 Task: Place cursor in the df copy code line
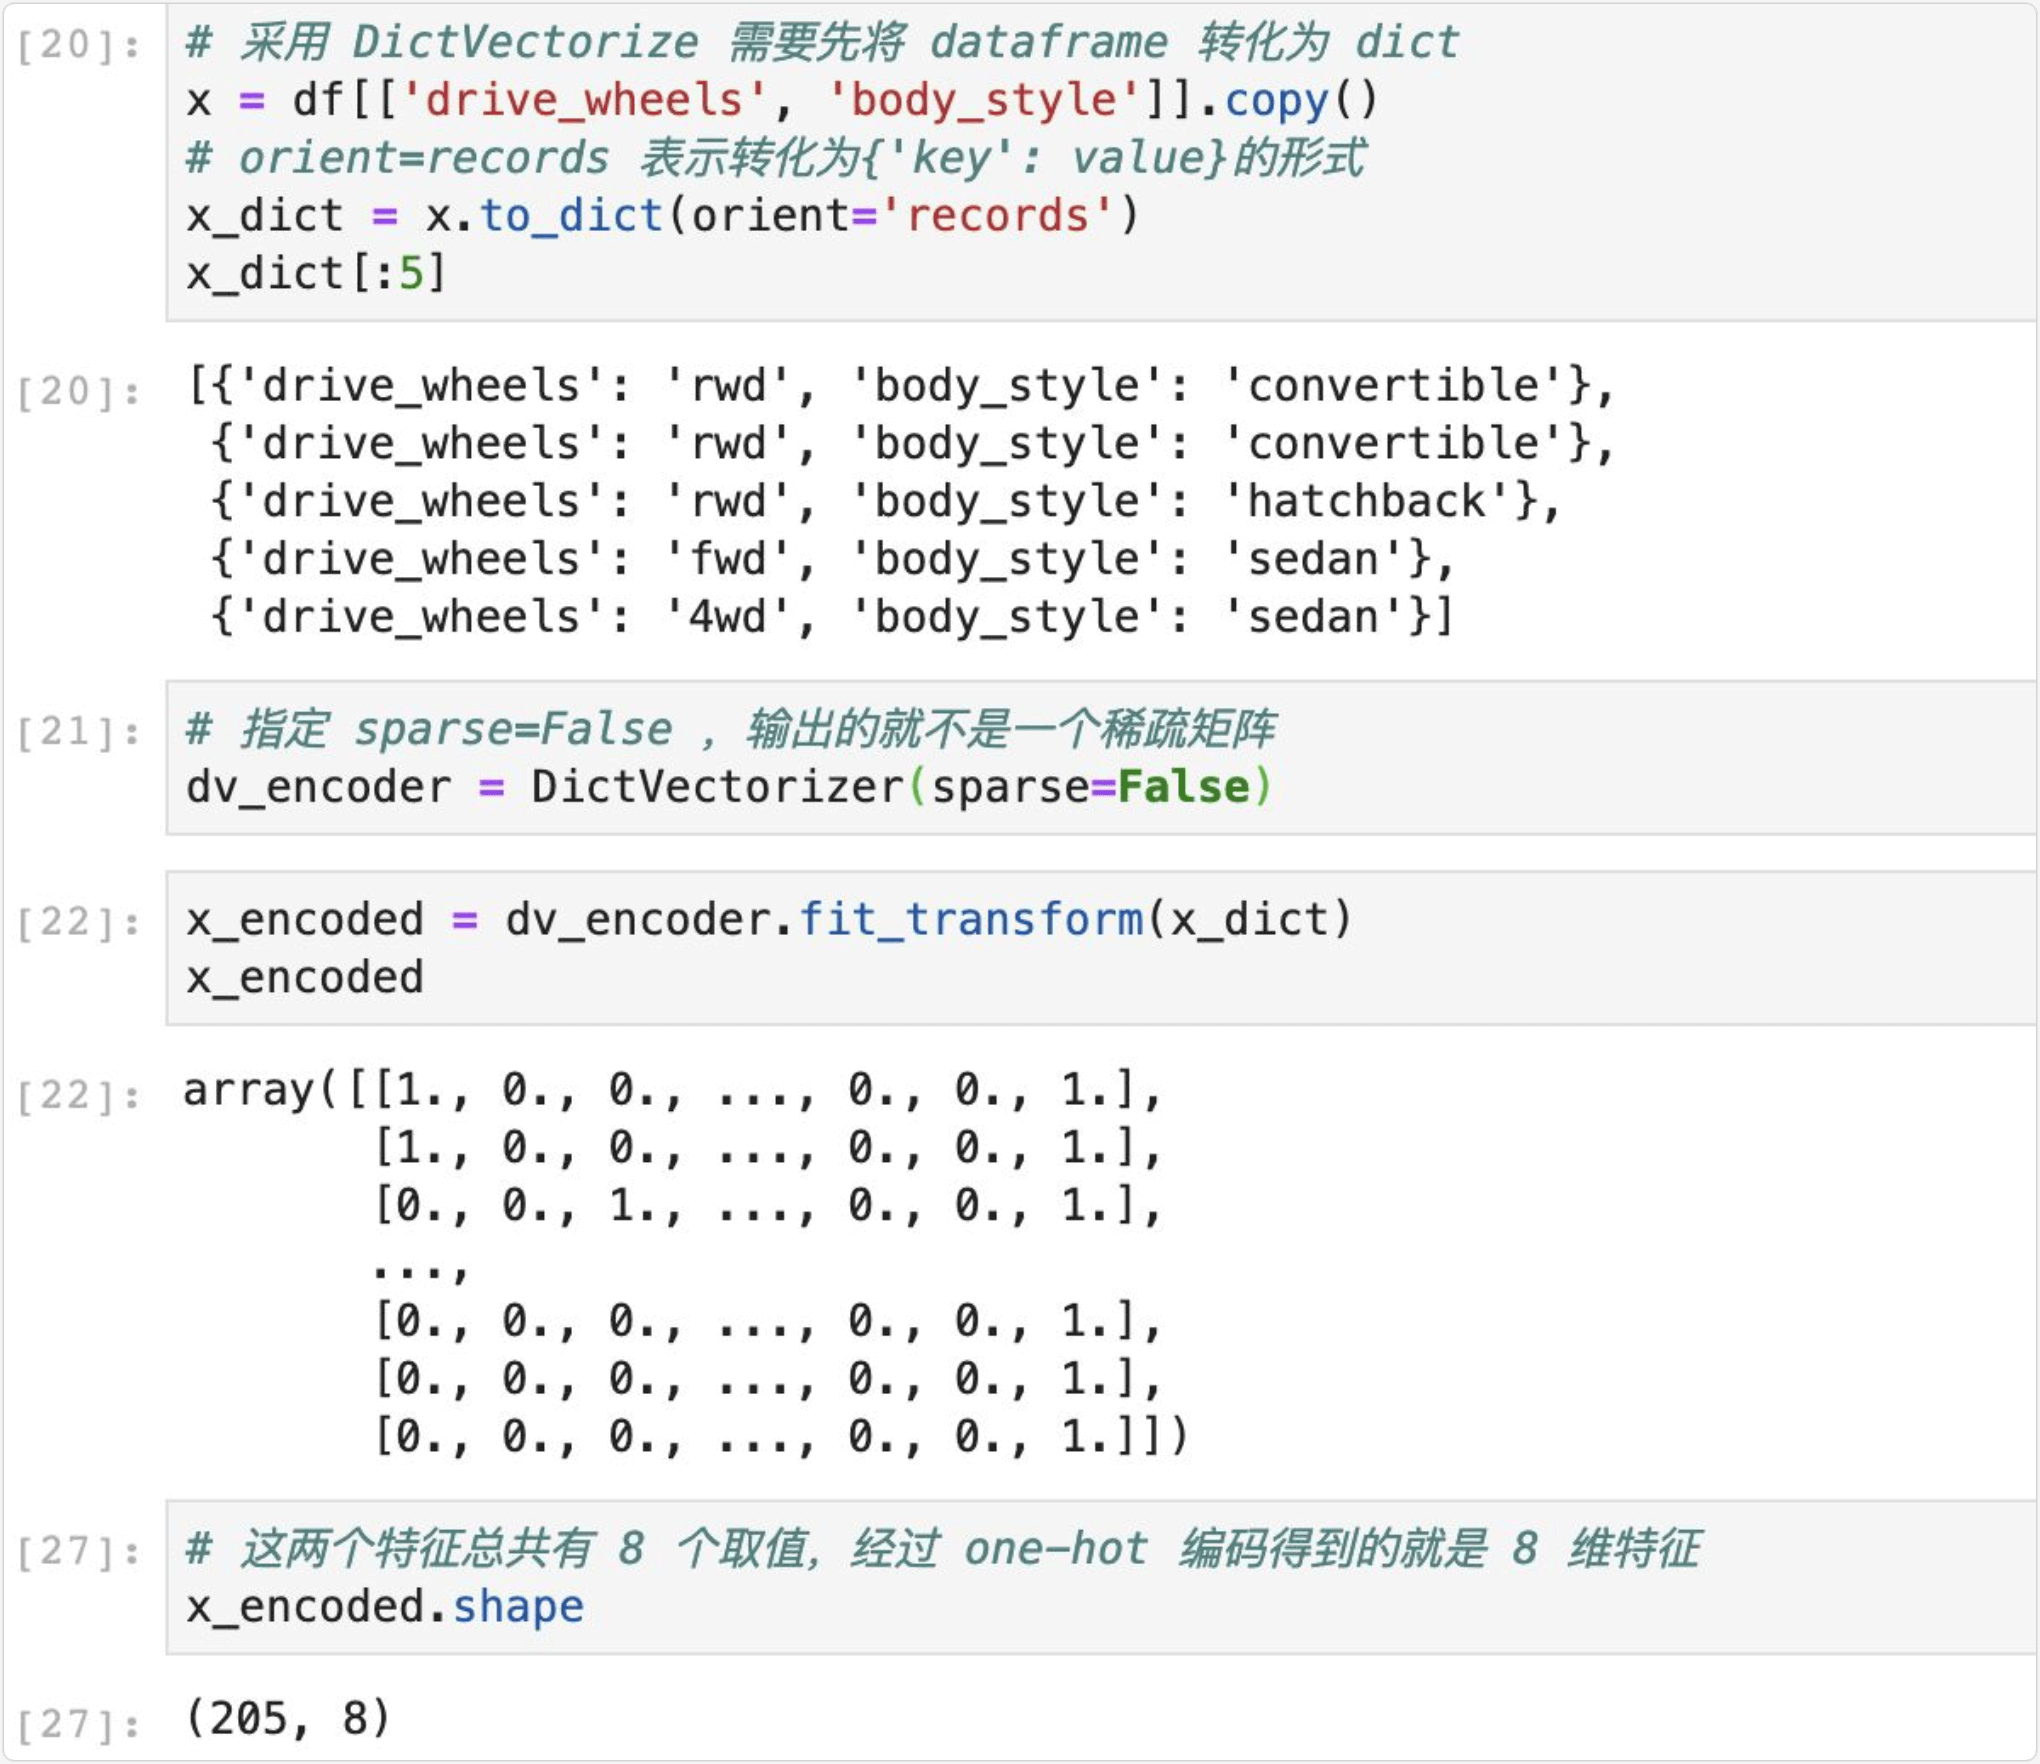tap(780, 101)
